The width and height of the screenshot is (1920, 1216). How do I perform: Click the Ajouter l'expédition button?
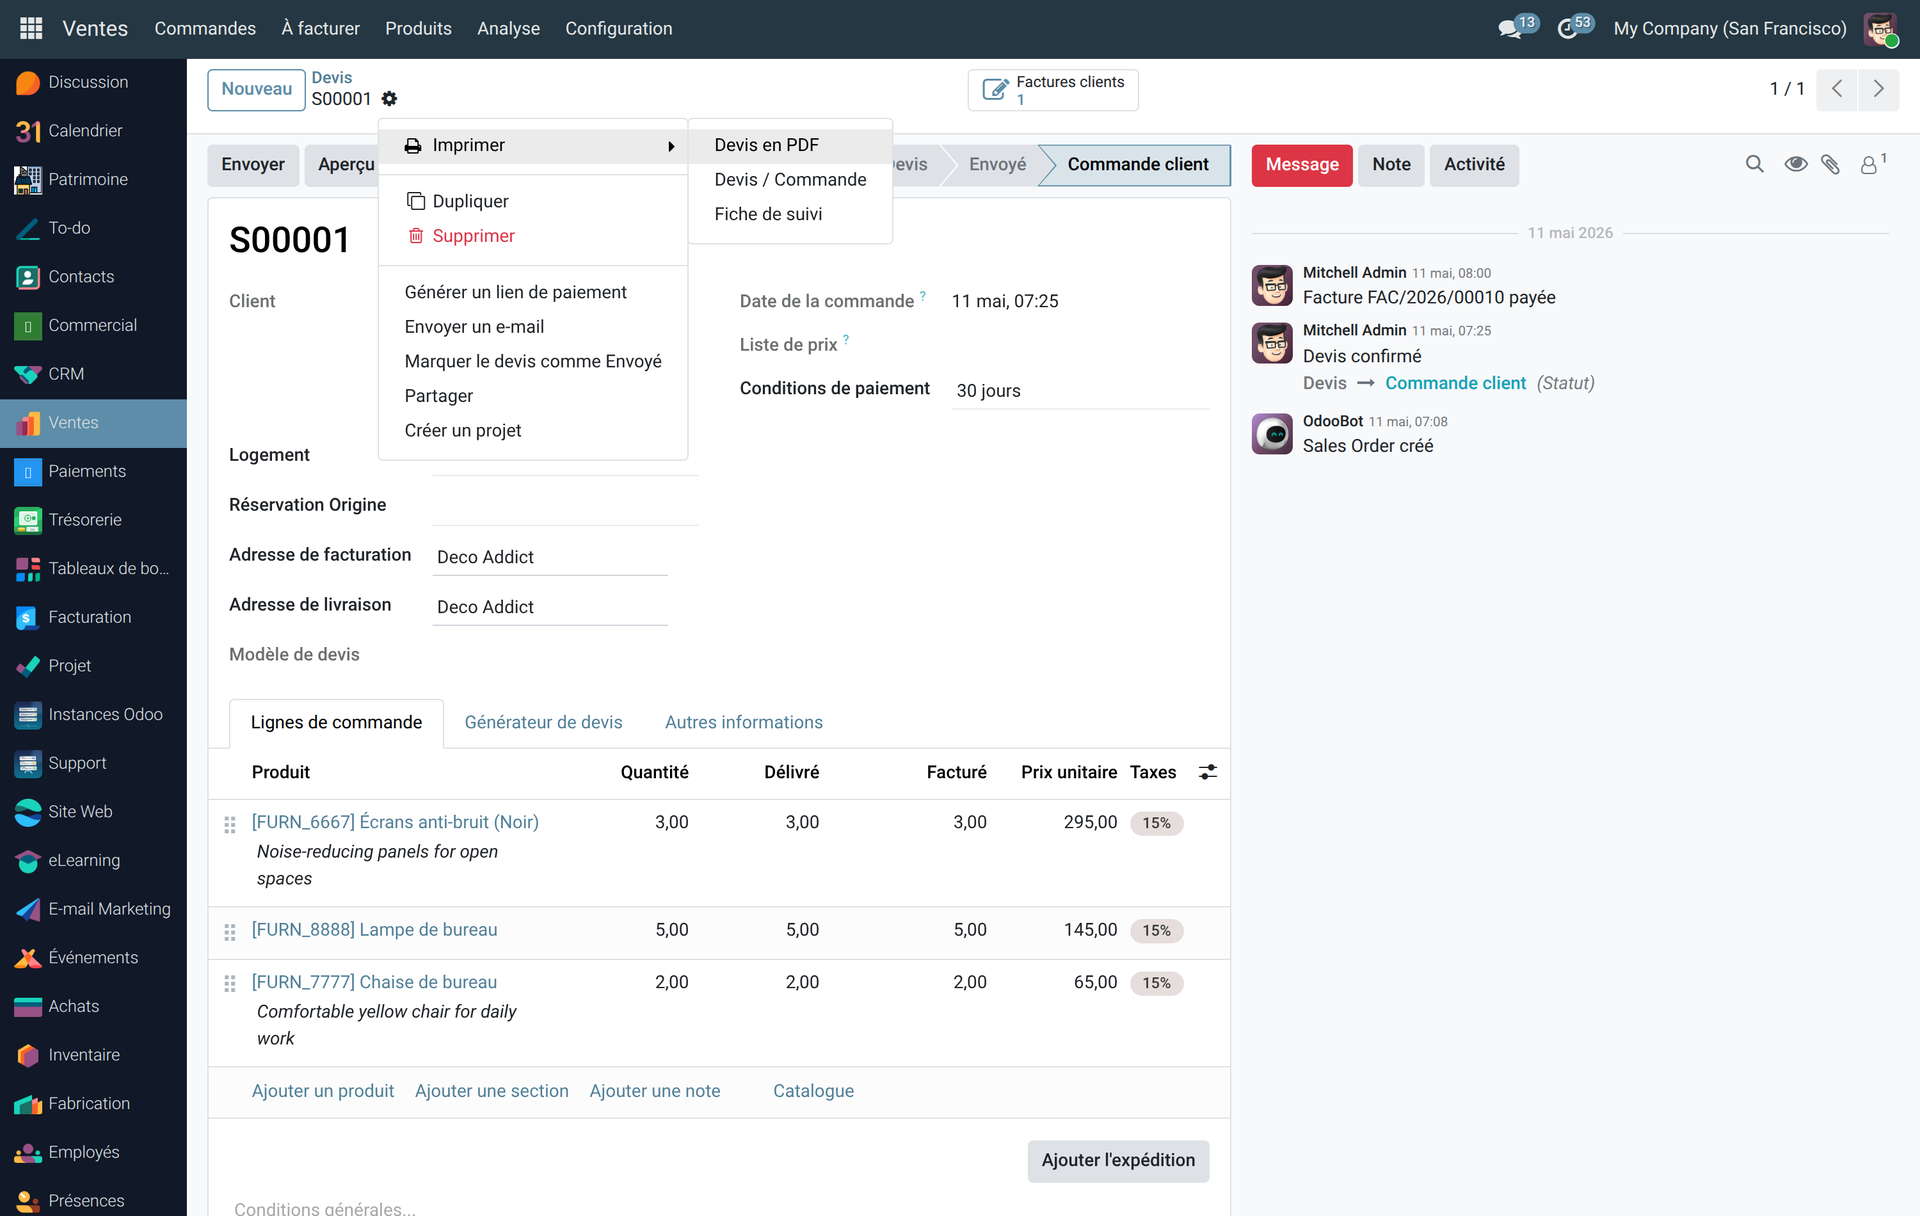1118,1161
